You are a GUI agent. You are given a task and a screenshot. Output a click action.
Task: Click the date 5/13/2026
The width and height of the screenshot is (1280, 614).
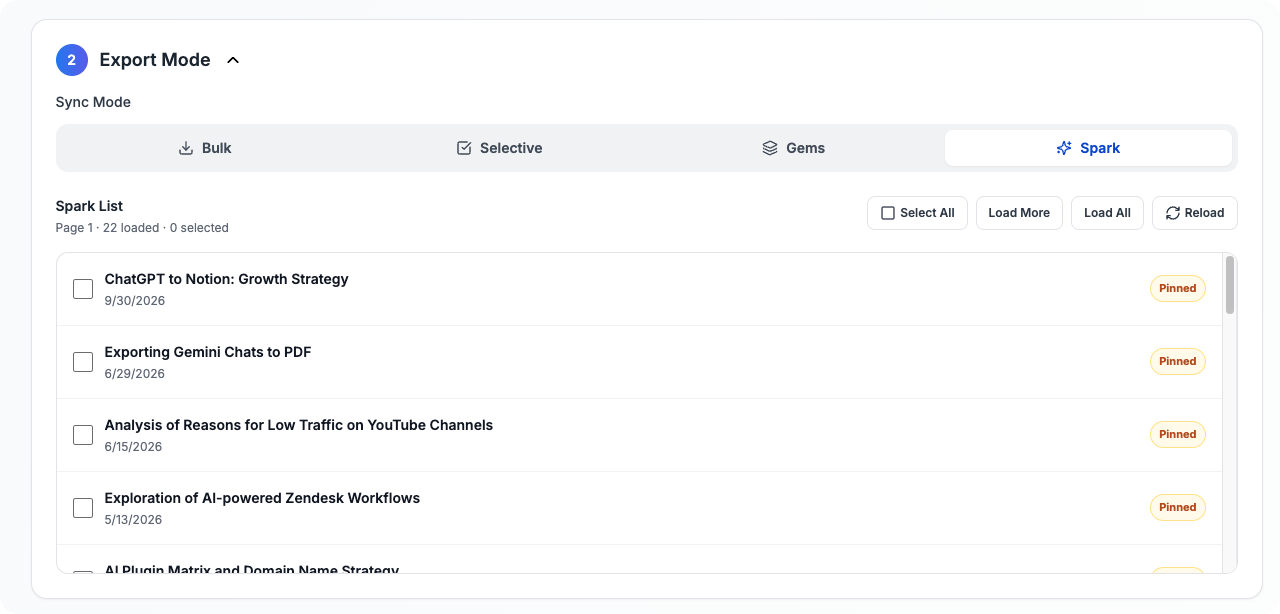(133, 520)
